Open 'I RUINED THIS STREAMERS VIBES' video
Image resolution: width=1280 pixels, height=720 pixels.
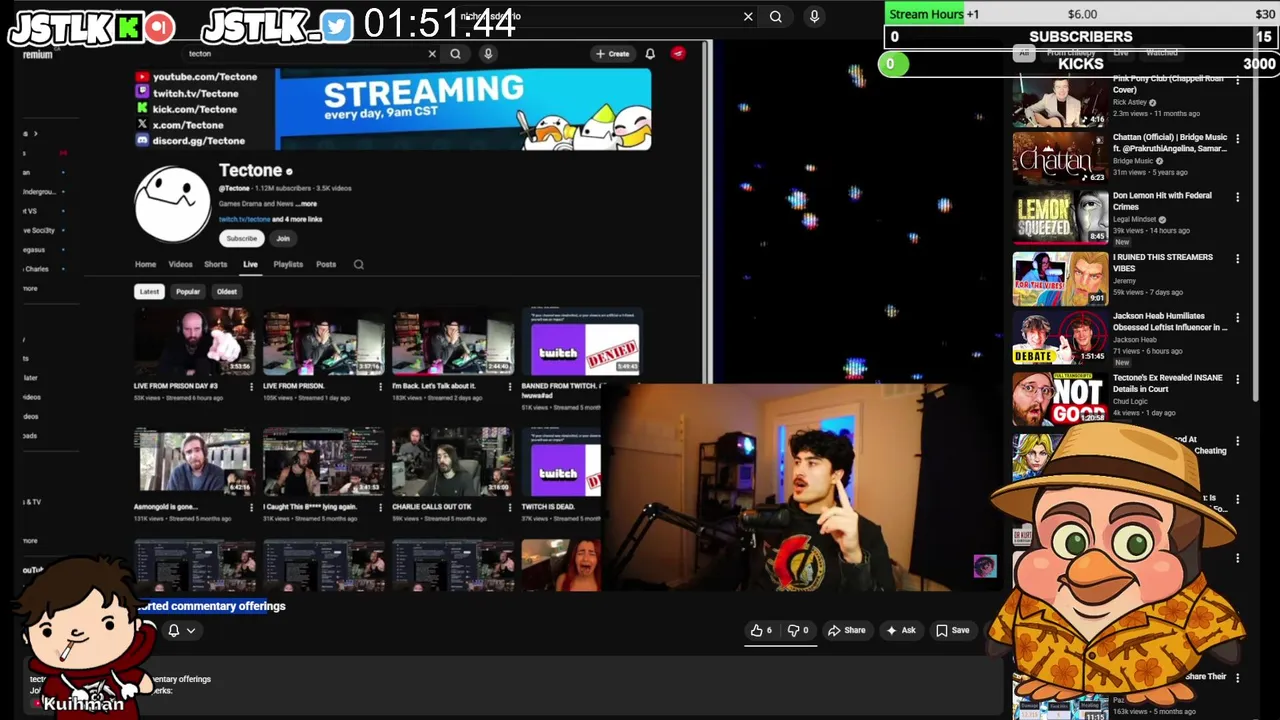pos(1060,279)
